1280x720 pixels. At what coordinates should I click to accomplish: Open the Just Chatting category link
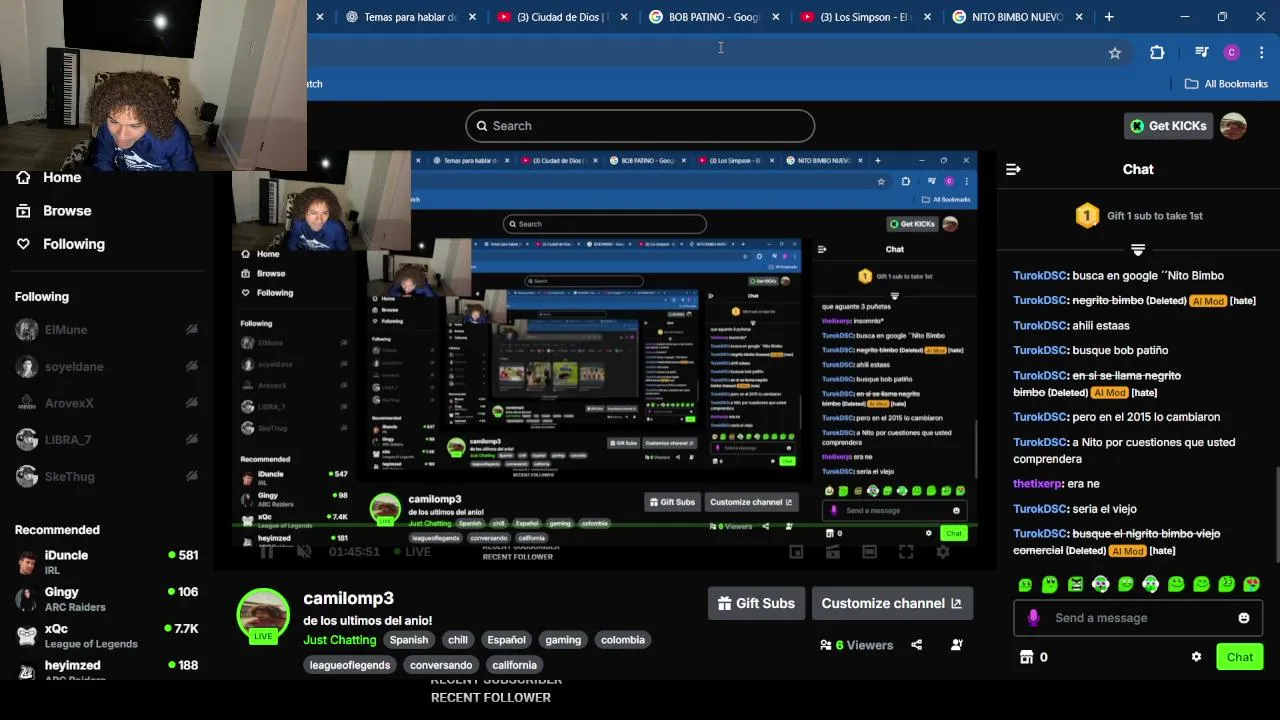[340, 640]
